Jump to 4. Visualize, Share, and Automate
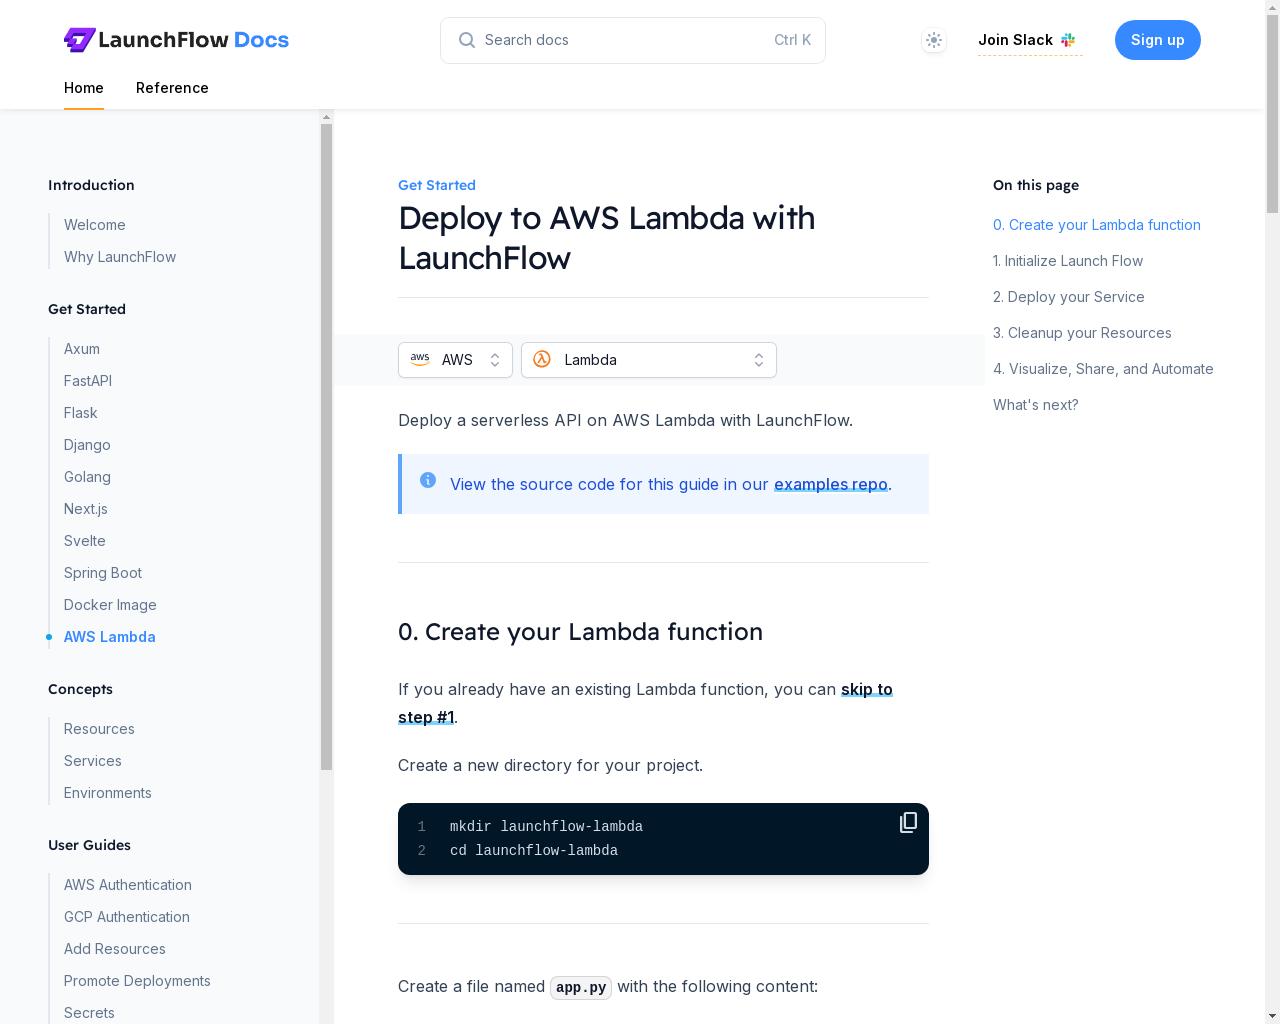The width and height of the screenshot is (1280, 1024). click(1103, 369)
